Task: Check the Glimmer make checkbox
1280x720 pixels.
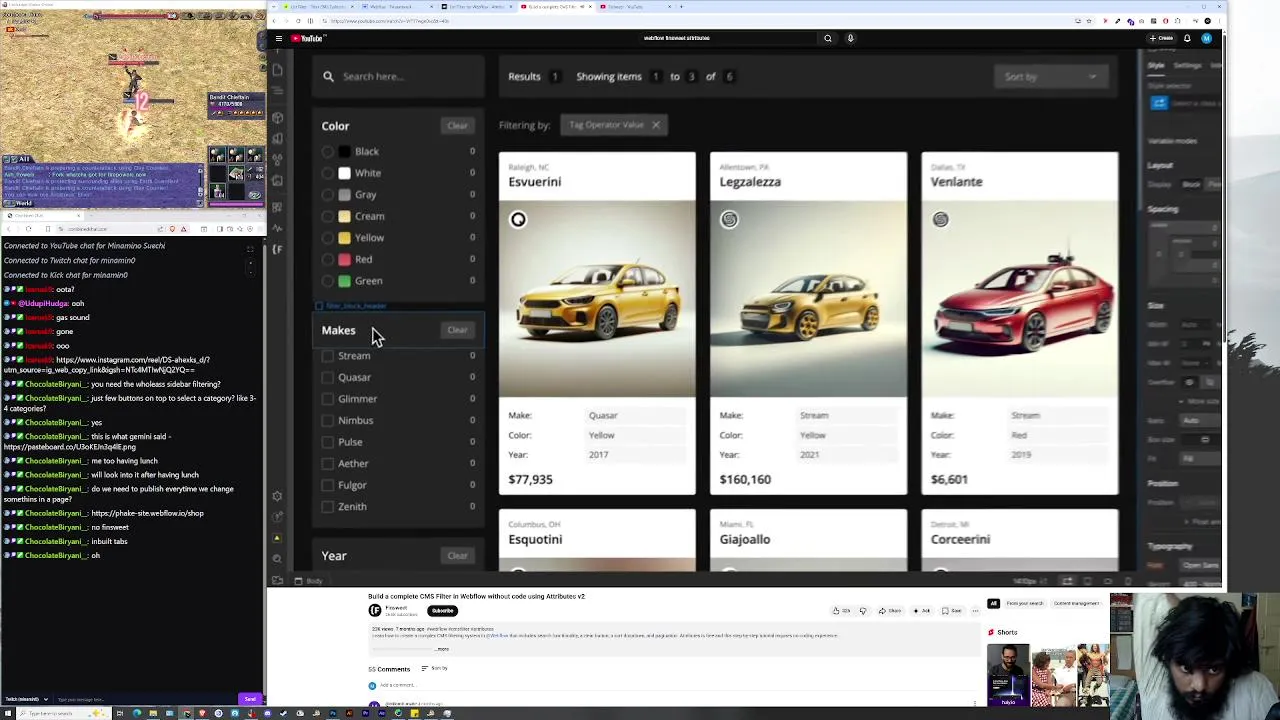Action: [x=327, y=399]
